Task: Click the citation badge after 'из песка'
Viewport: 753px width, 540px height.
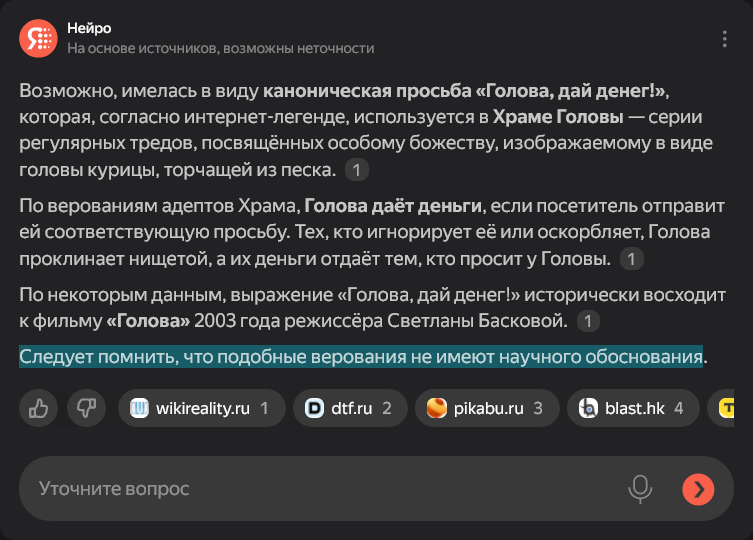Action: tap(357, 170)
